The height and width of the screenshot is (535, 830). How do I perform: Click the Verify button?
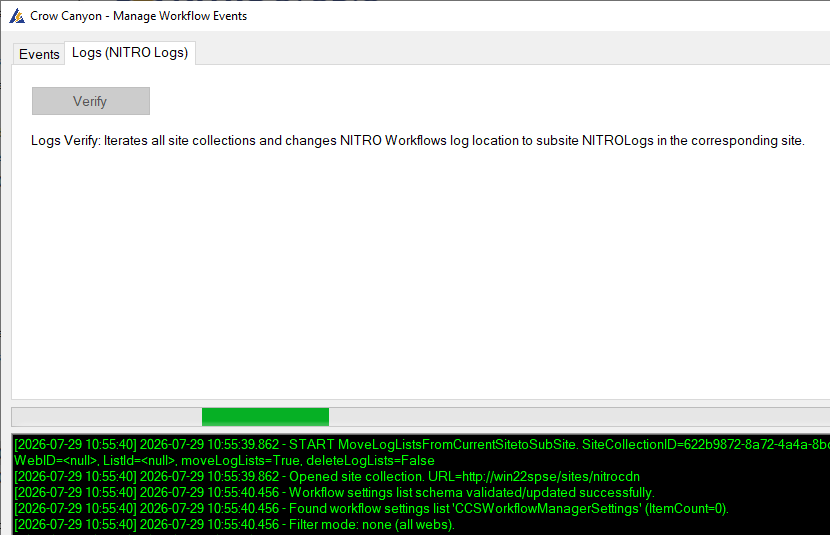pos(91,101)
